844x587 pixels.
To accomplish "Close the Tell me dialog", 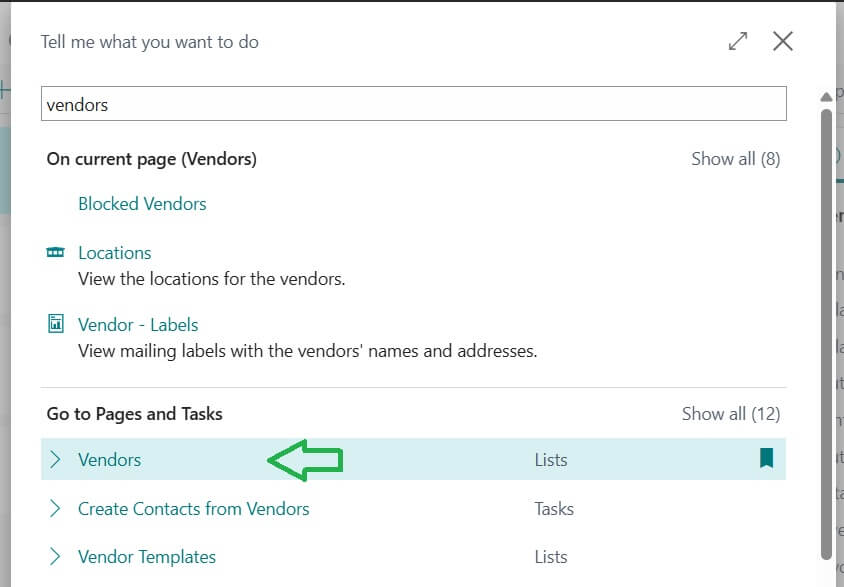I will pyautogui.click(x=783, y=41).
